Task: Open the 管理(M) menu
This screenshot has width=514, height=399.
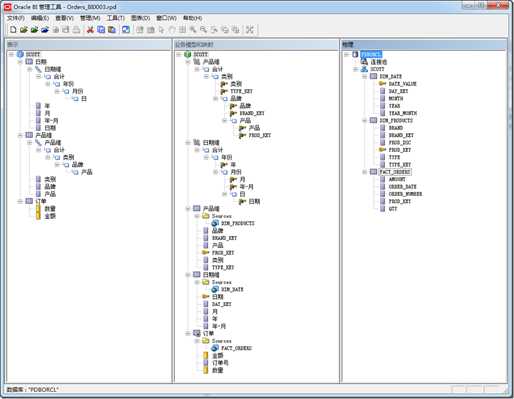Action: tap(90, 18)
